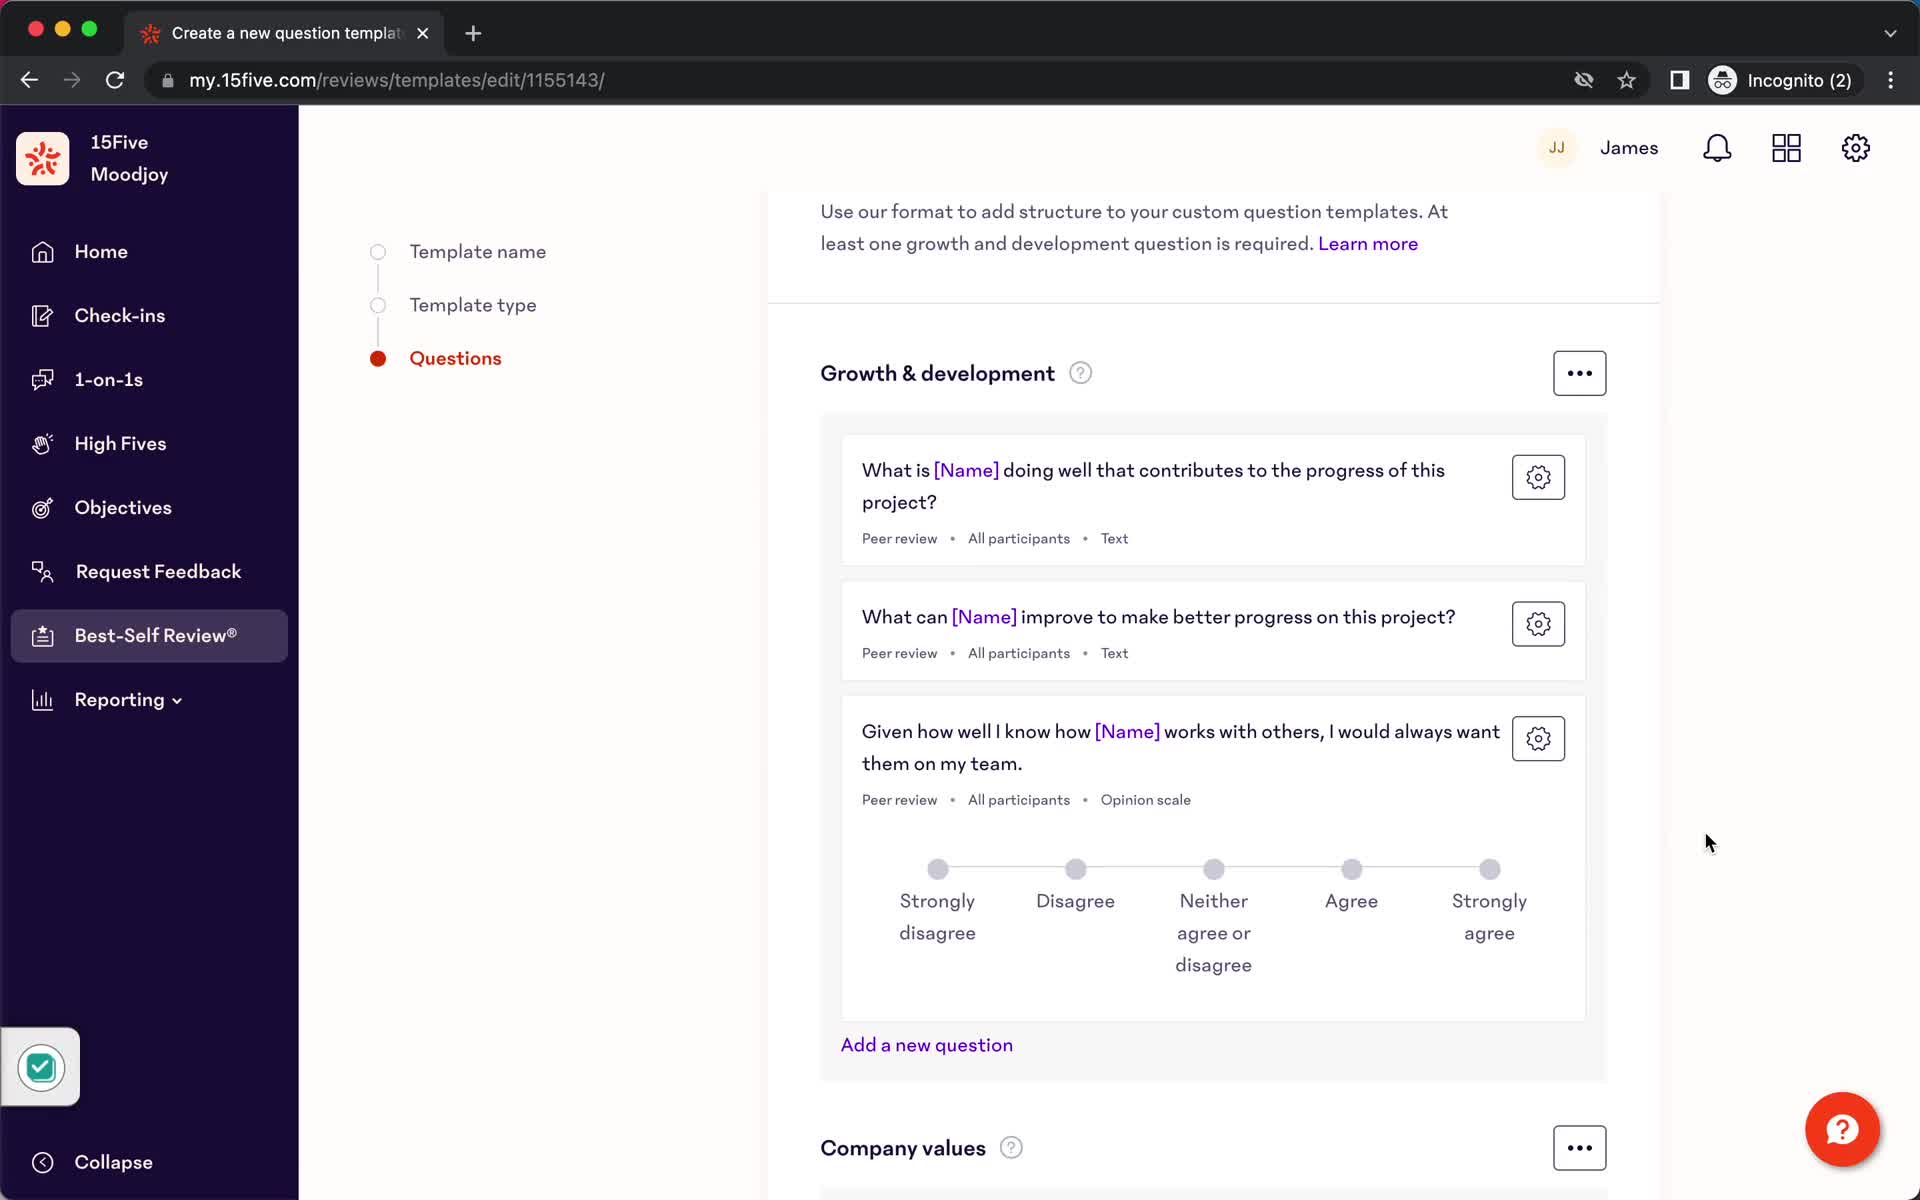Click the Home sidebar icon

41,252
